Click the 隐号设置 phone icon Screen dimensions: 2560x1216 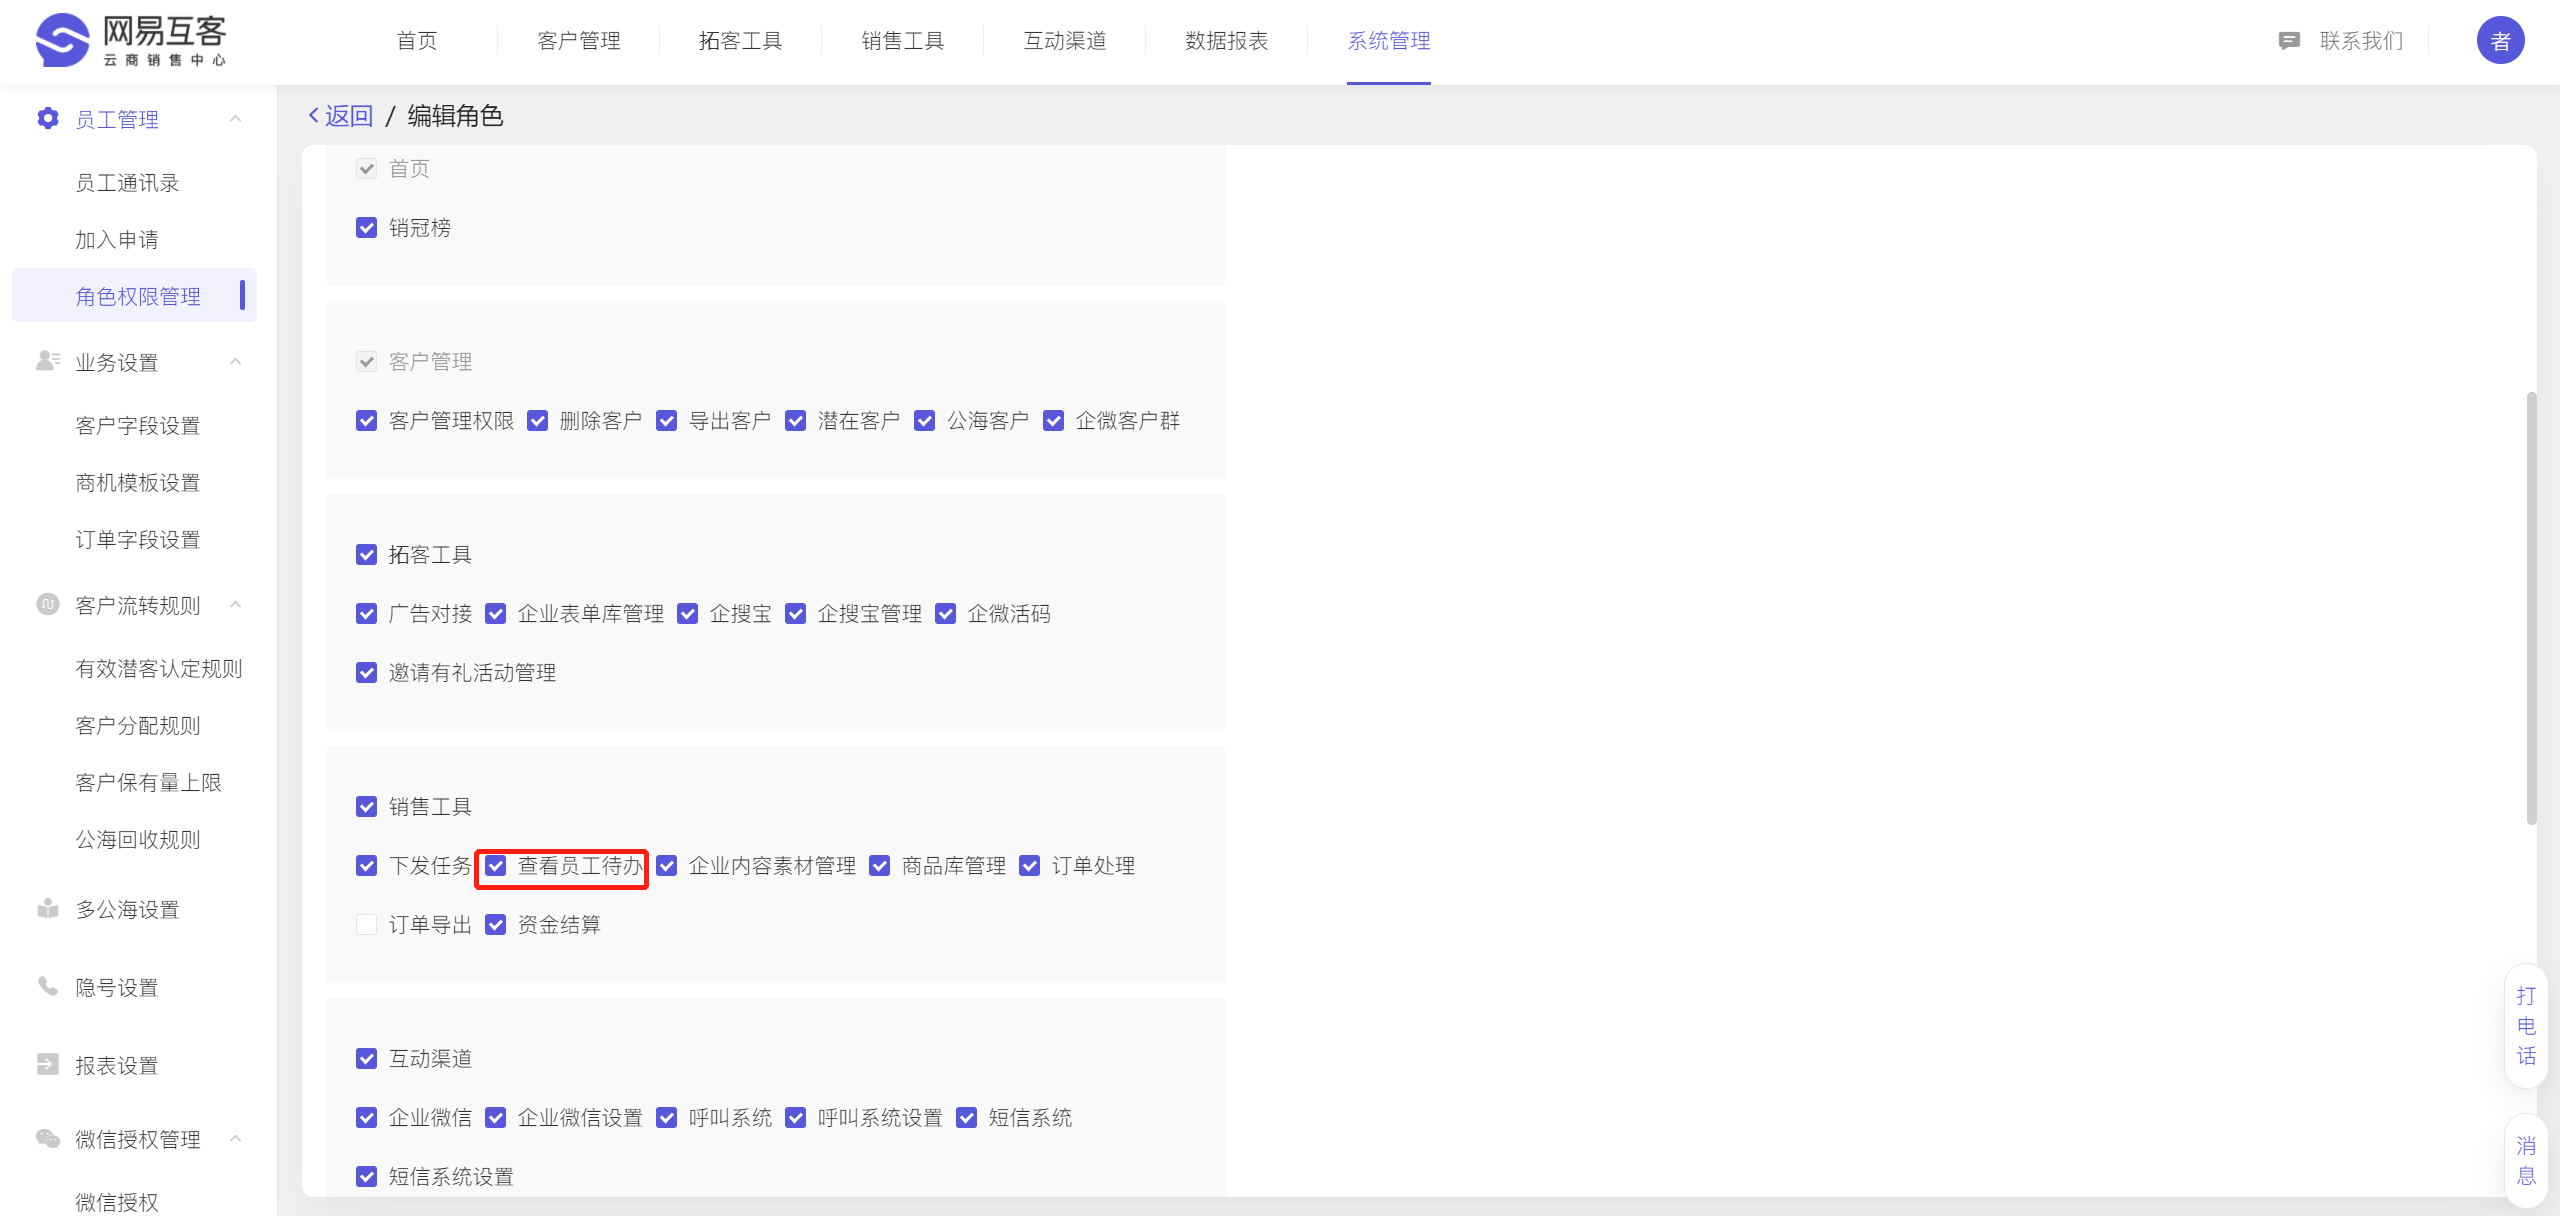47,986
